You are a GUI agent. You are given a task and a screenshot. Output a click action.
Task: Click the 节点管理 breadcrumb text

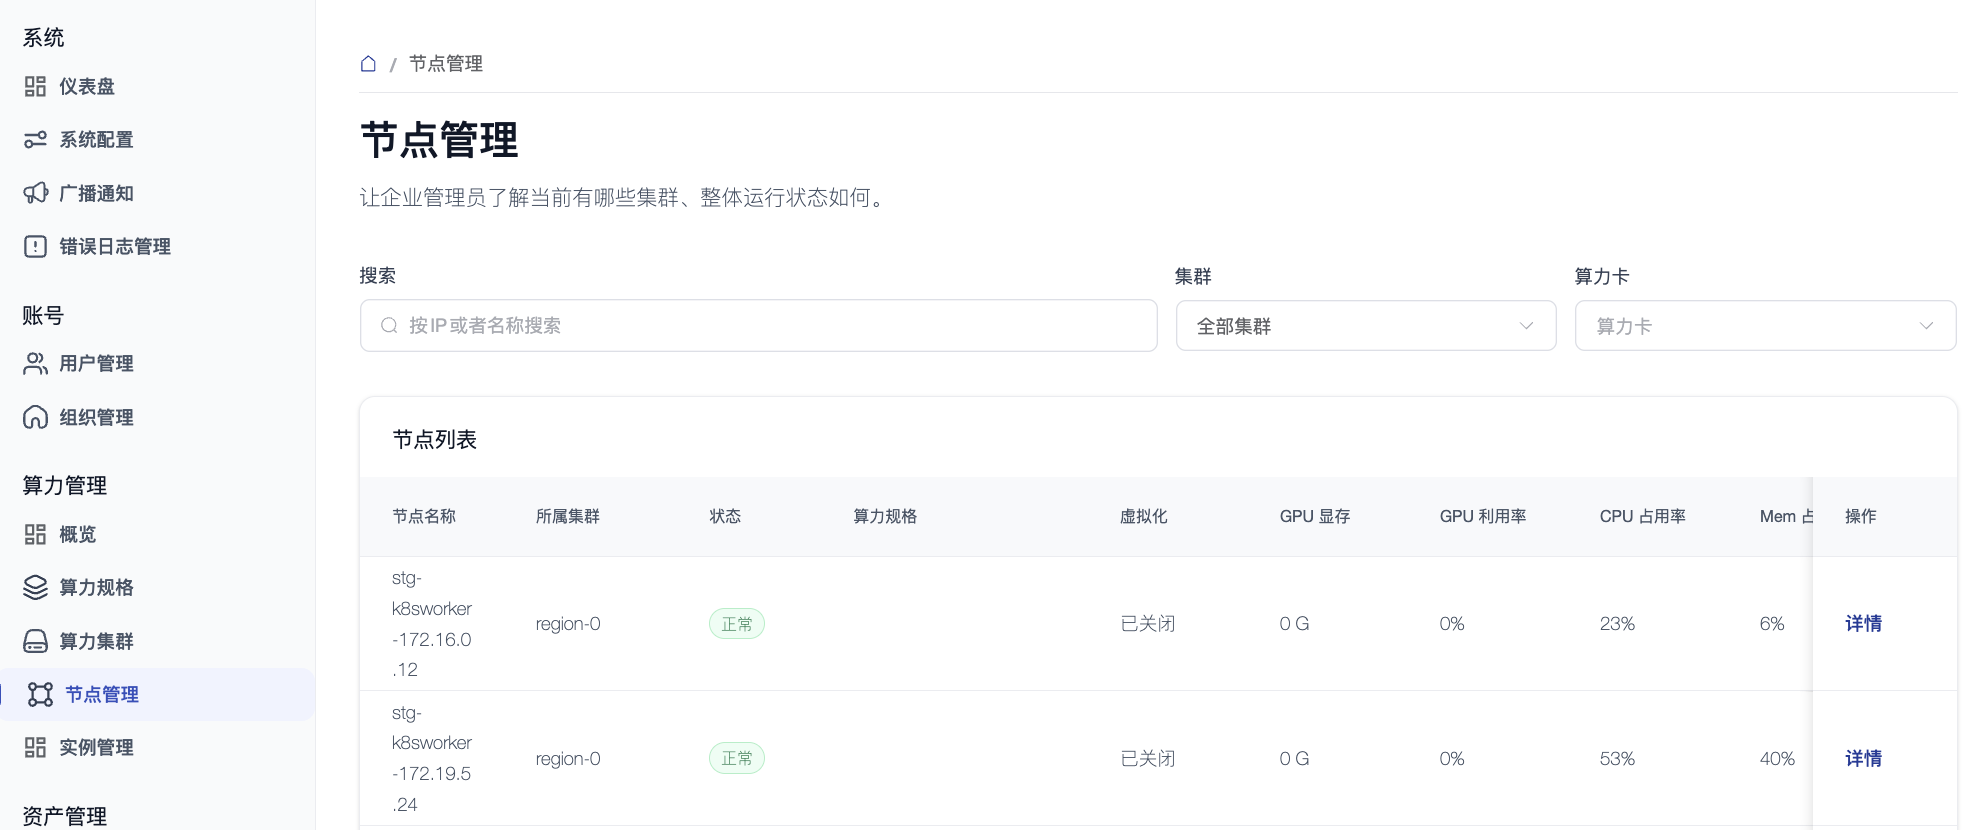coord(446,64)
